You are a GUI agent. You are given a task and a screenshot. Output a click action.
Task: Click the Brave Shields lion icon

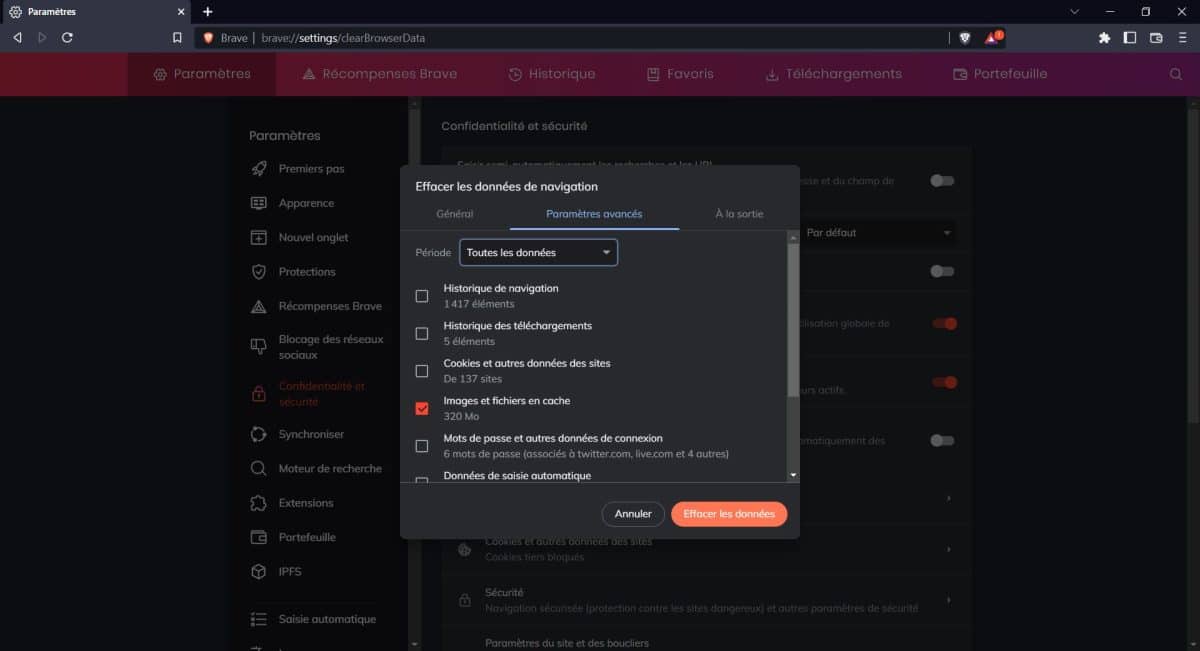coord(964,38)
